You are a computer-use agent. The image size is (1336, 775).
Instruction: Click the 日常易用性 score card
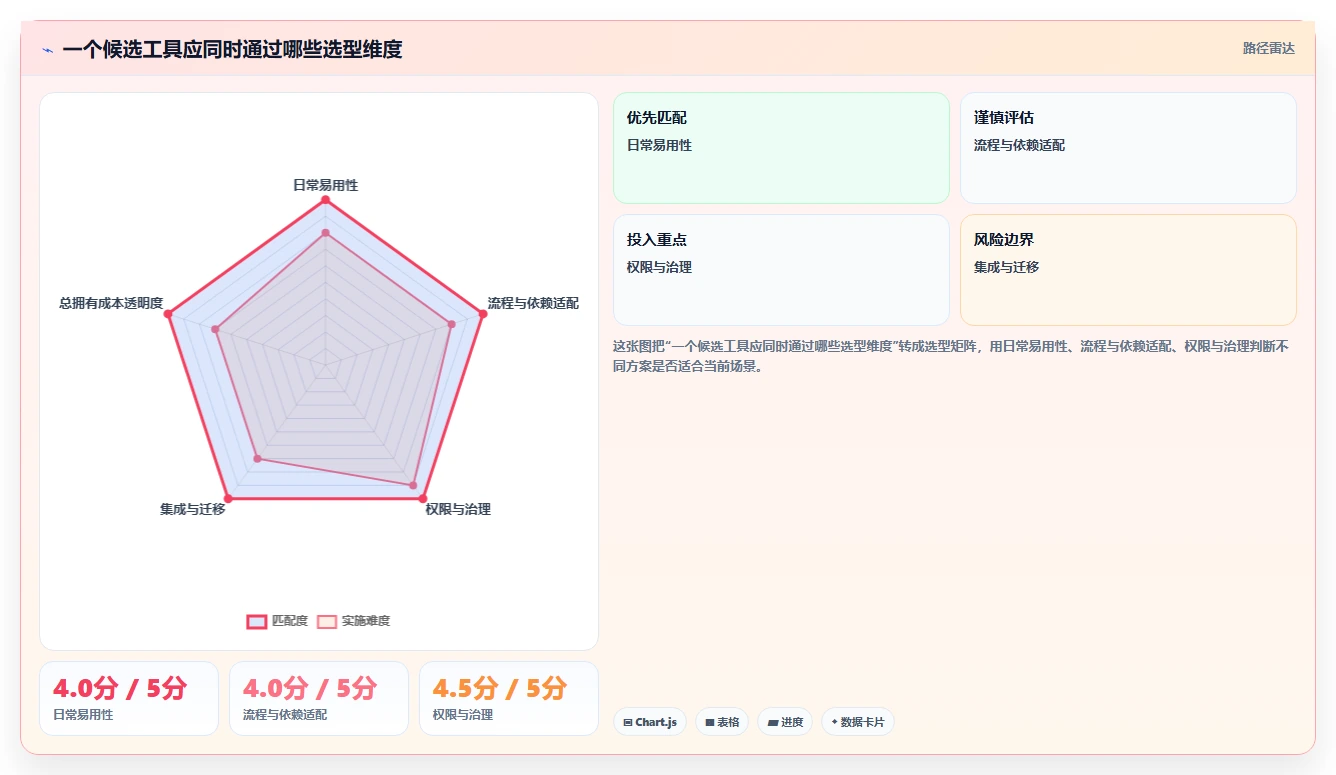tap(129, 698)
